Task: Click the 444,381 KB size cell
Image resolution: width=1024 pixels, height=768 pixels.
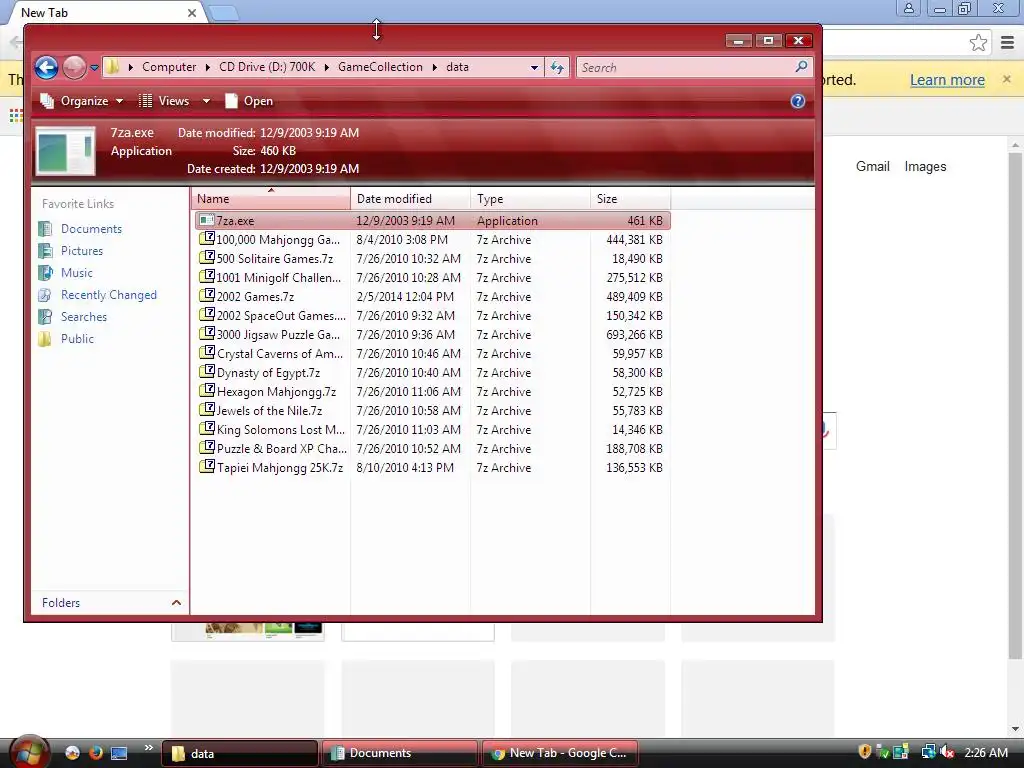Action: [634, 240]
